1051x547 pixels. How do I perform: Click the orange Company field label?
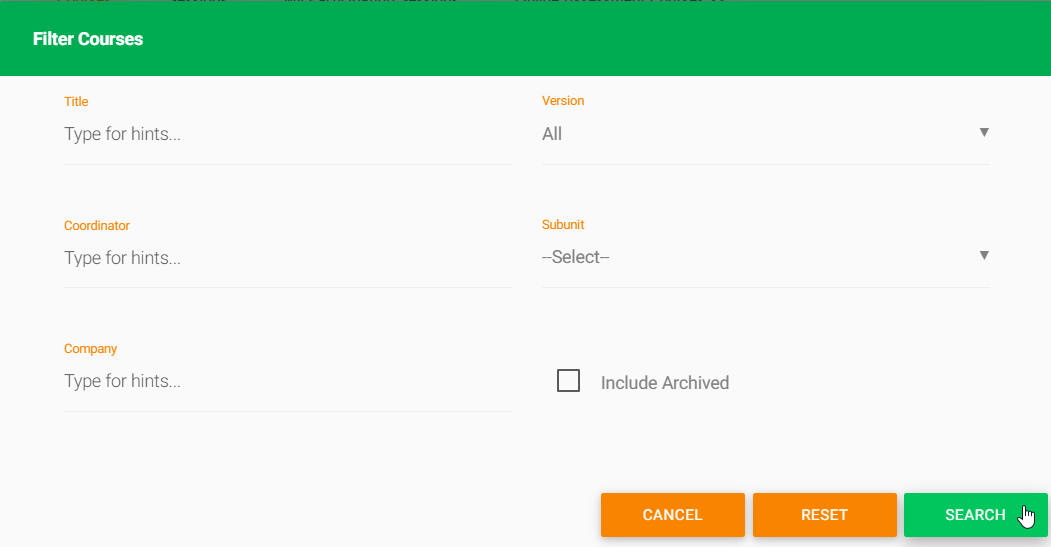(x=90, y=349)
